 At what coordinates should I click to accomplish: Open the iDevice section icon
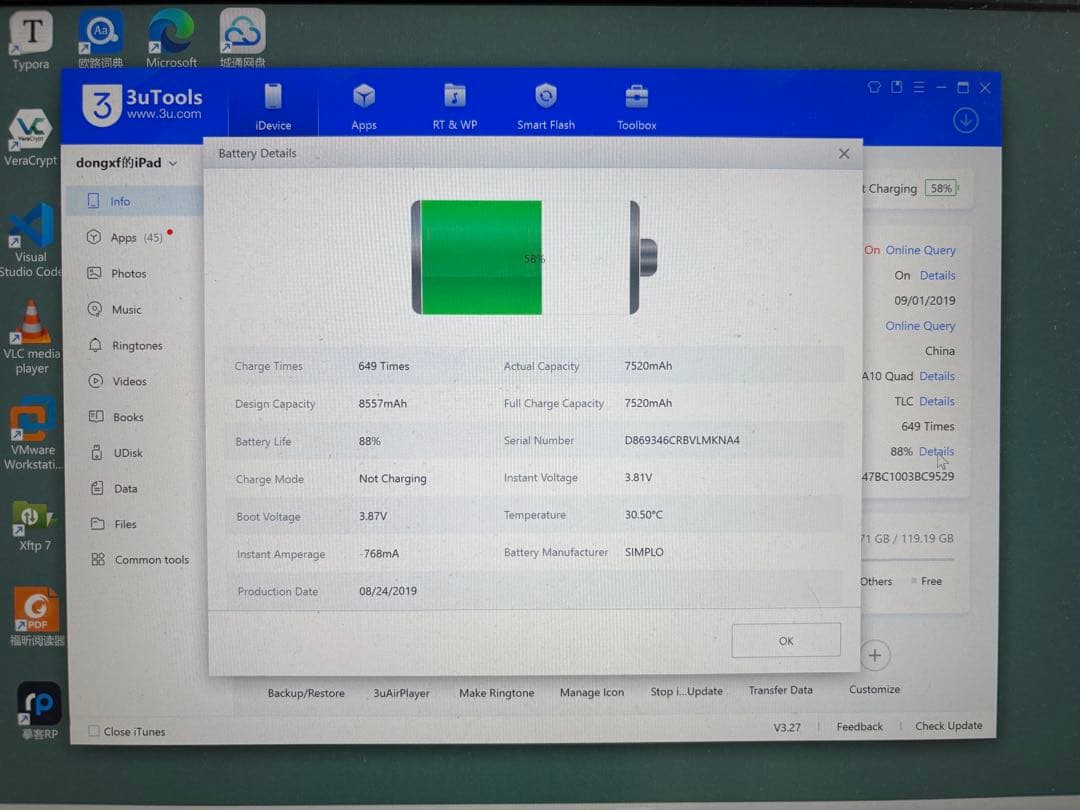coord(273,97)
